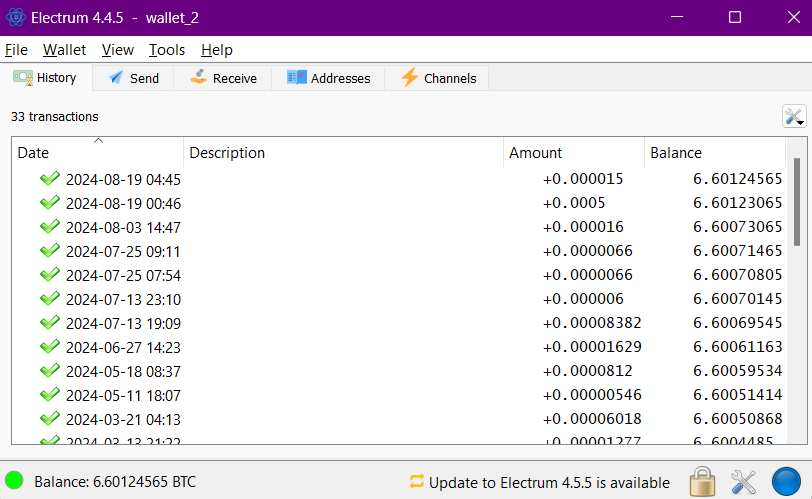This screenshot has width=812, height=499.
Task: Open the View menu
Action: coord(118,50)
